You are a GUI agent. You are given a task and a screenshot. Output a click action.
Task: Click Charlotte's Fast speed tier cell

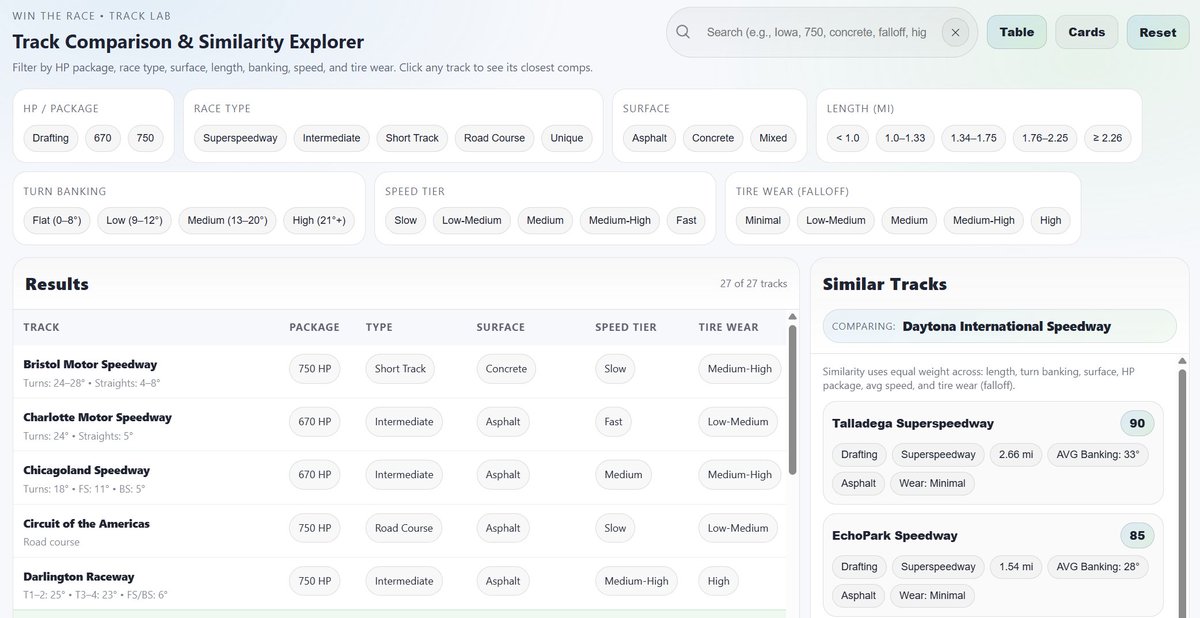613,422
